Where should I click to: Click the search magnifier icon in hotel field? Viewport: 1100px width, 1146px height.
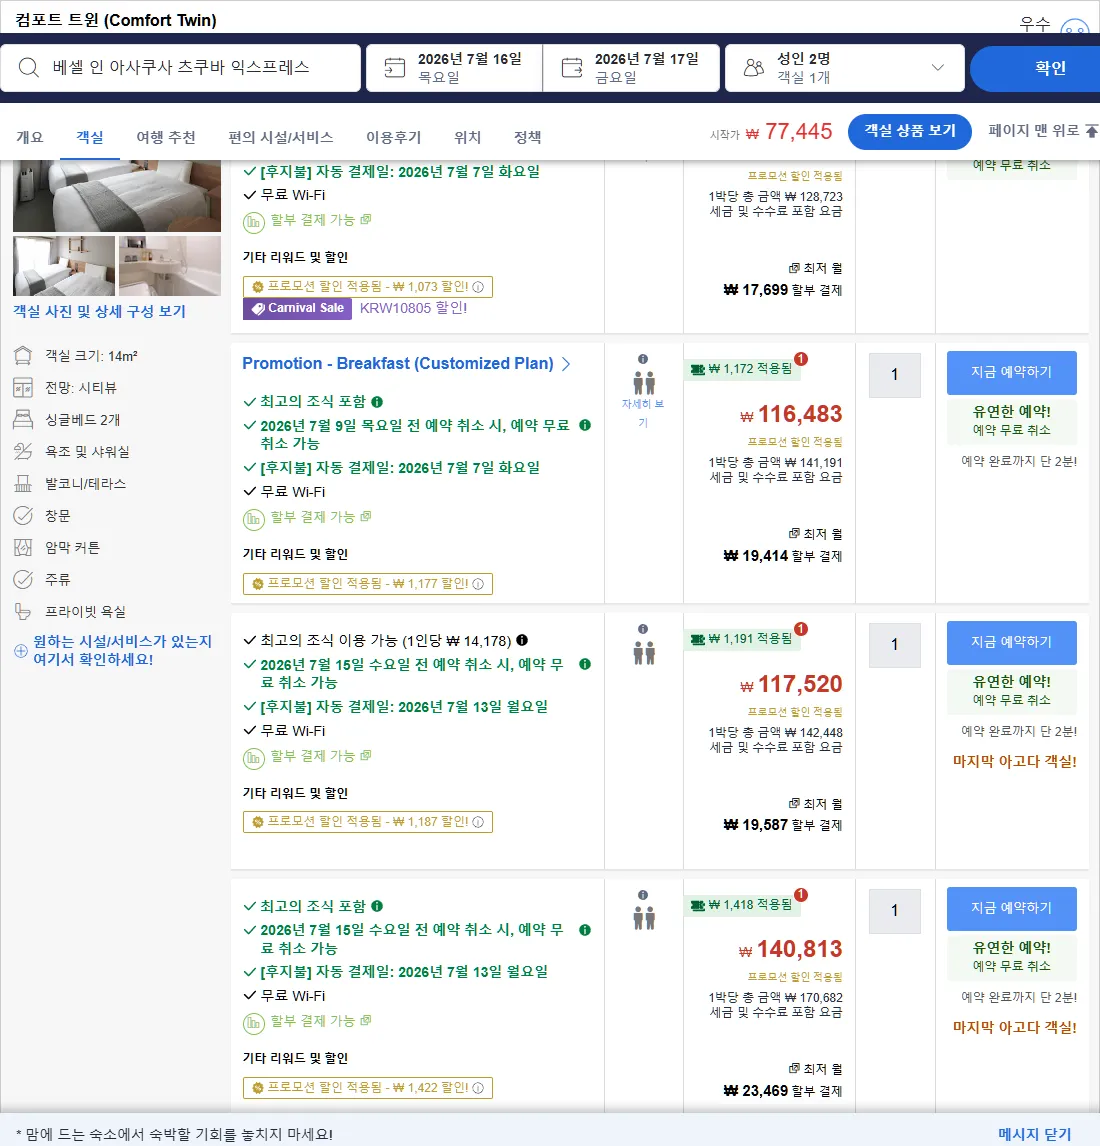(x=29, y=68)
